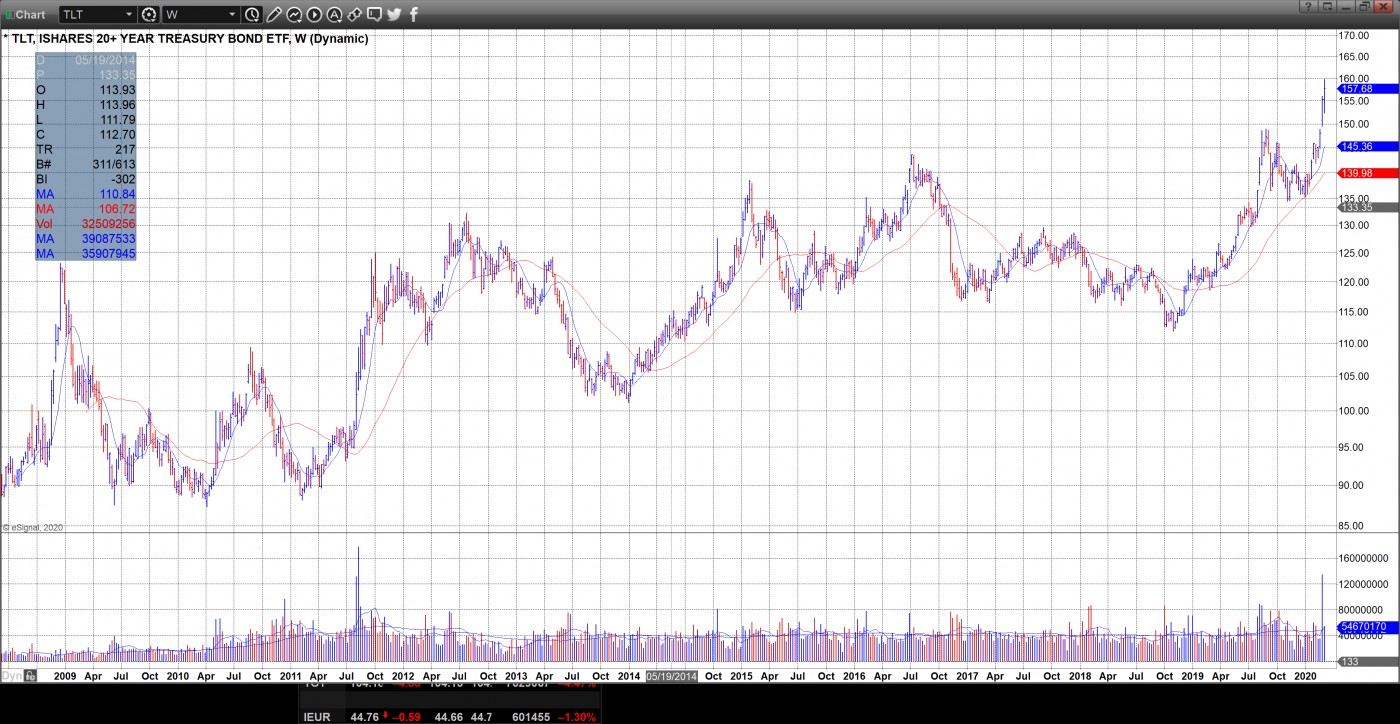
Task: Click the symbol settings gear icon
Action: coord(149,14)
